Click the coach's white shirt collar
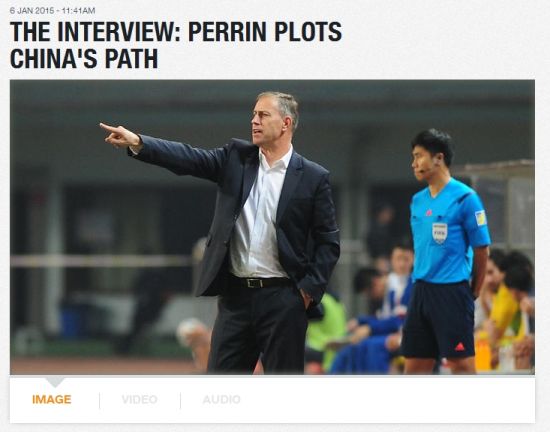Image resolution: width=550 pixels, height=432 pixels. coord(276,158)
